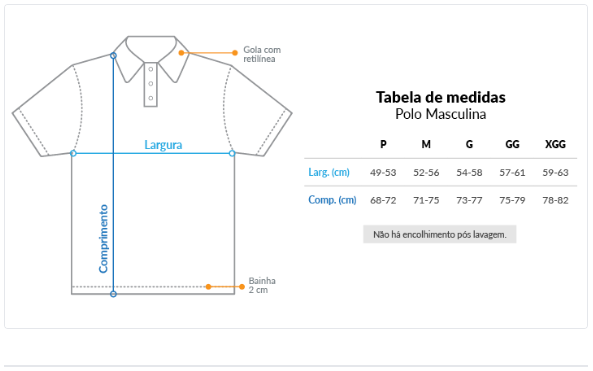Click the right Largura marker circle

(x=232, y=153)
